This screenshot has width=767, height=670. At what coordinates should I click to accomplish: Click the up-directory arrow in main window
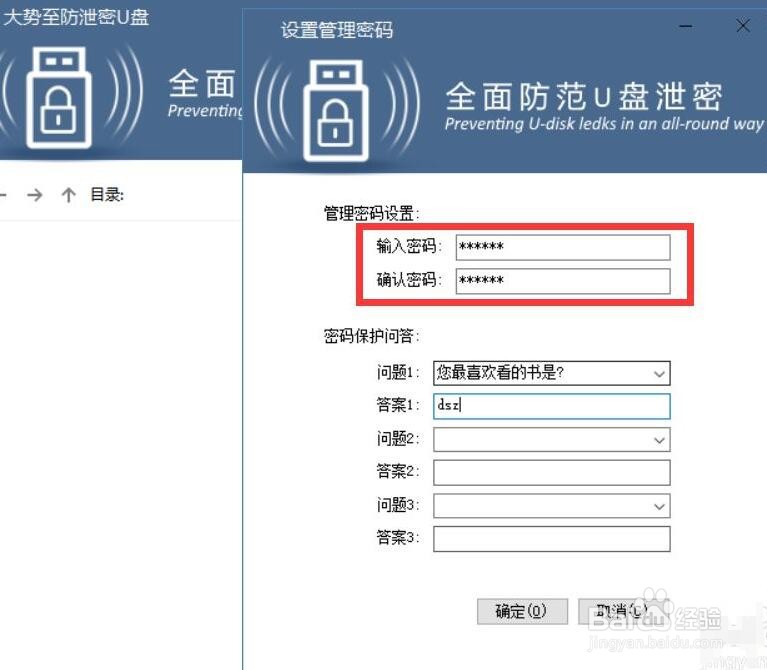click(x=68, y=195)
